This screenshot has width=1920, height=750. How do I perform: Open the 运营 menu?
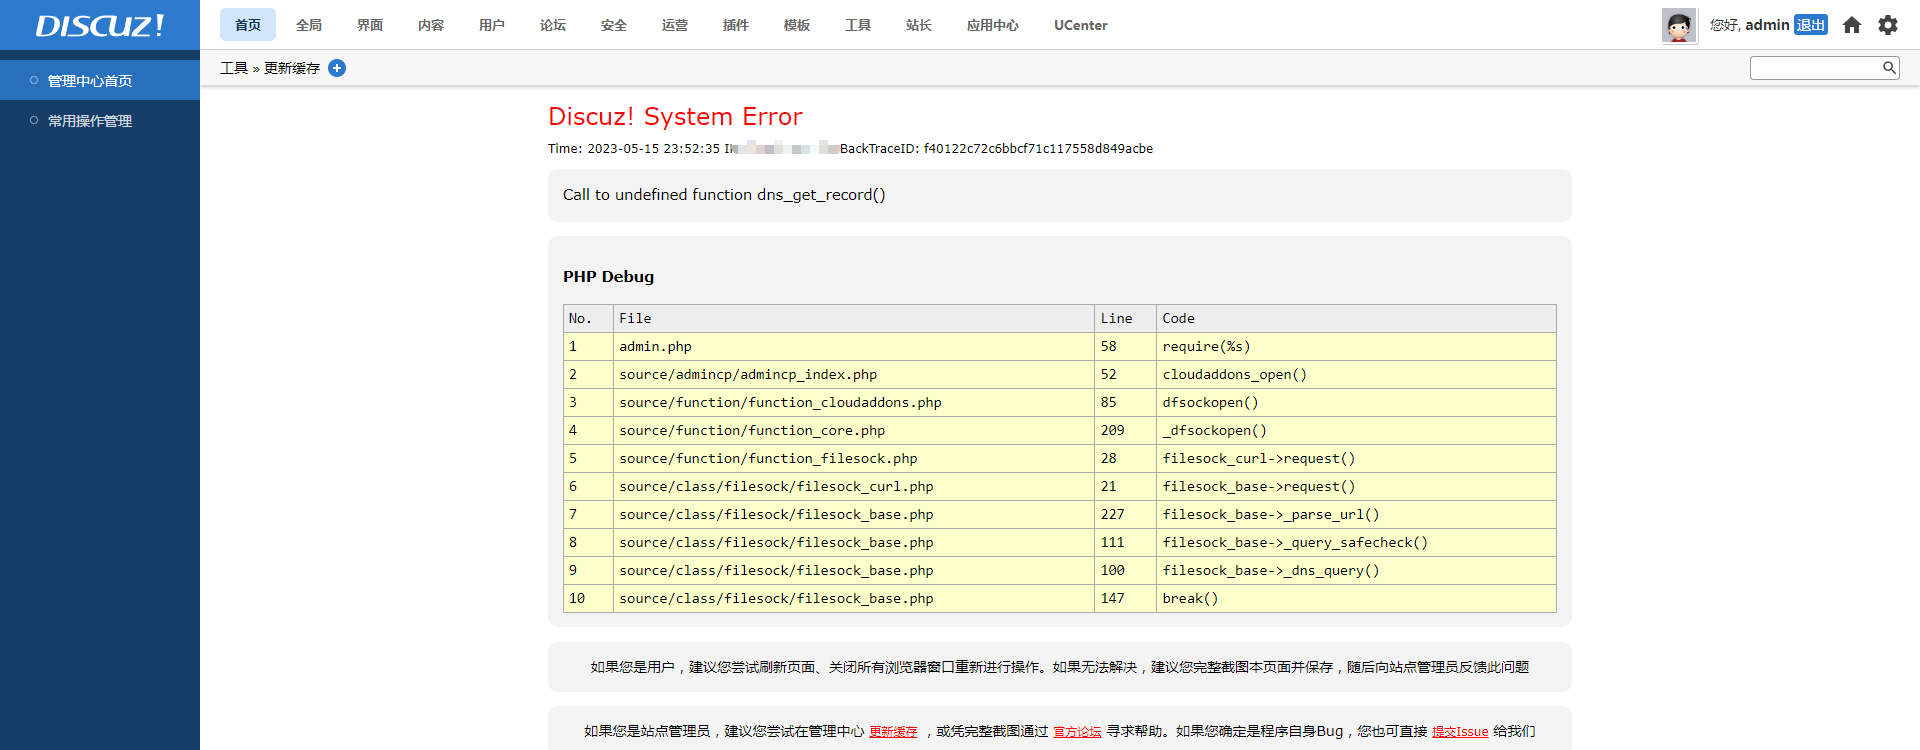[x=675, y=25]
